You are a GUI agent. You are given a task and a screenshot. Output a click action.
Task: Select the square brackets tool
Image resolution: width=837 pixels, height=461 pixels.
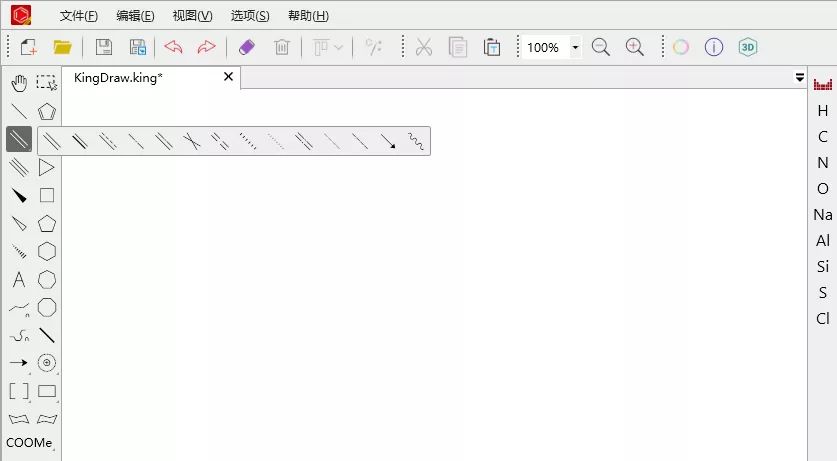[19, 391]
